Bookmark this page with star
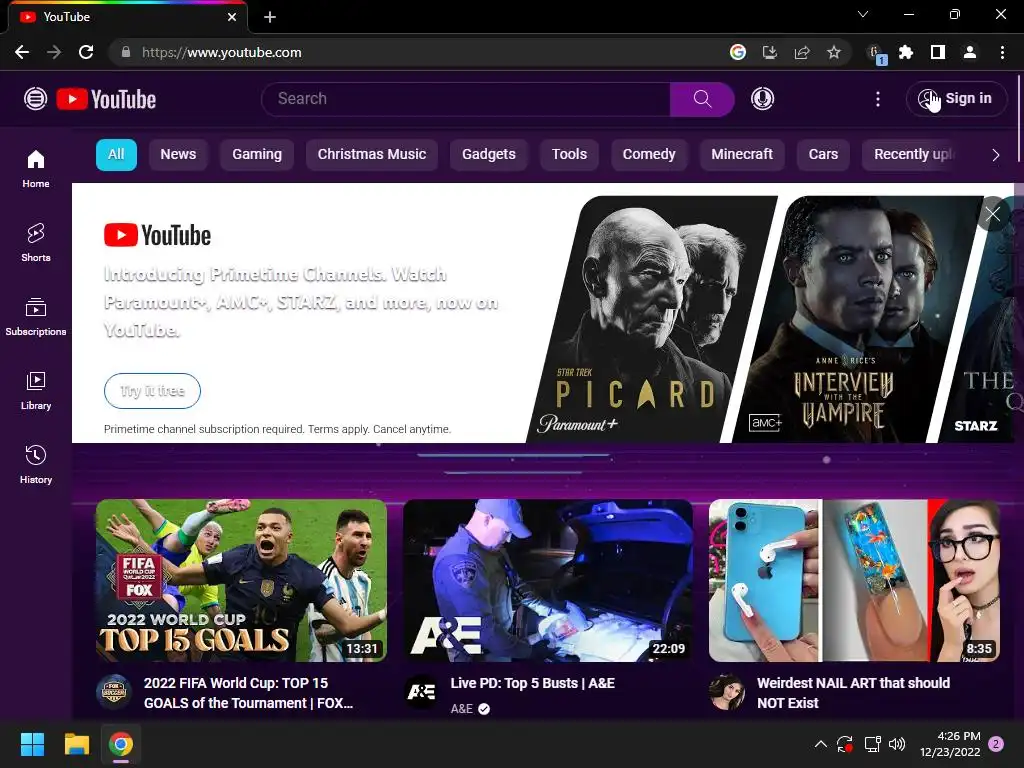1024x768 pixels. [834, 52]
